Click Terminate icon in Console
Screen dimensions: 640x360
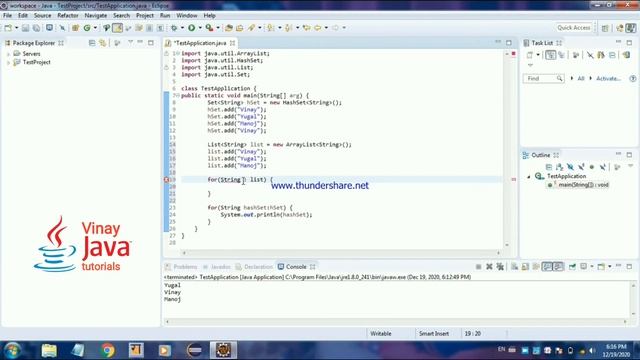coord(478,267)
